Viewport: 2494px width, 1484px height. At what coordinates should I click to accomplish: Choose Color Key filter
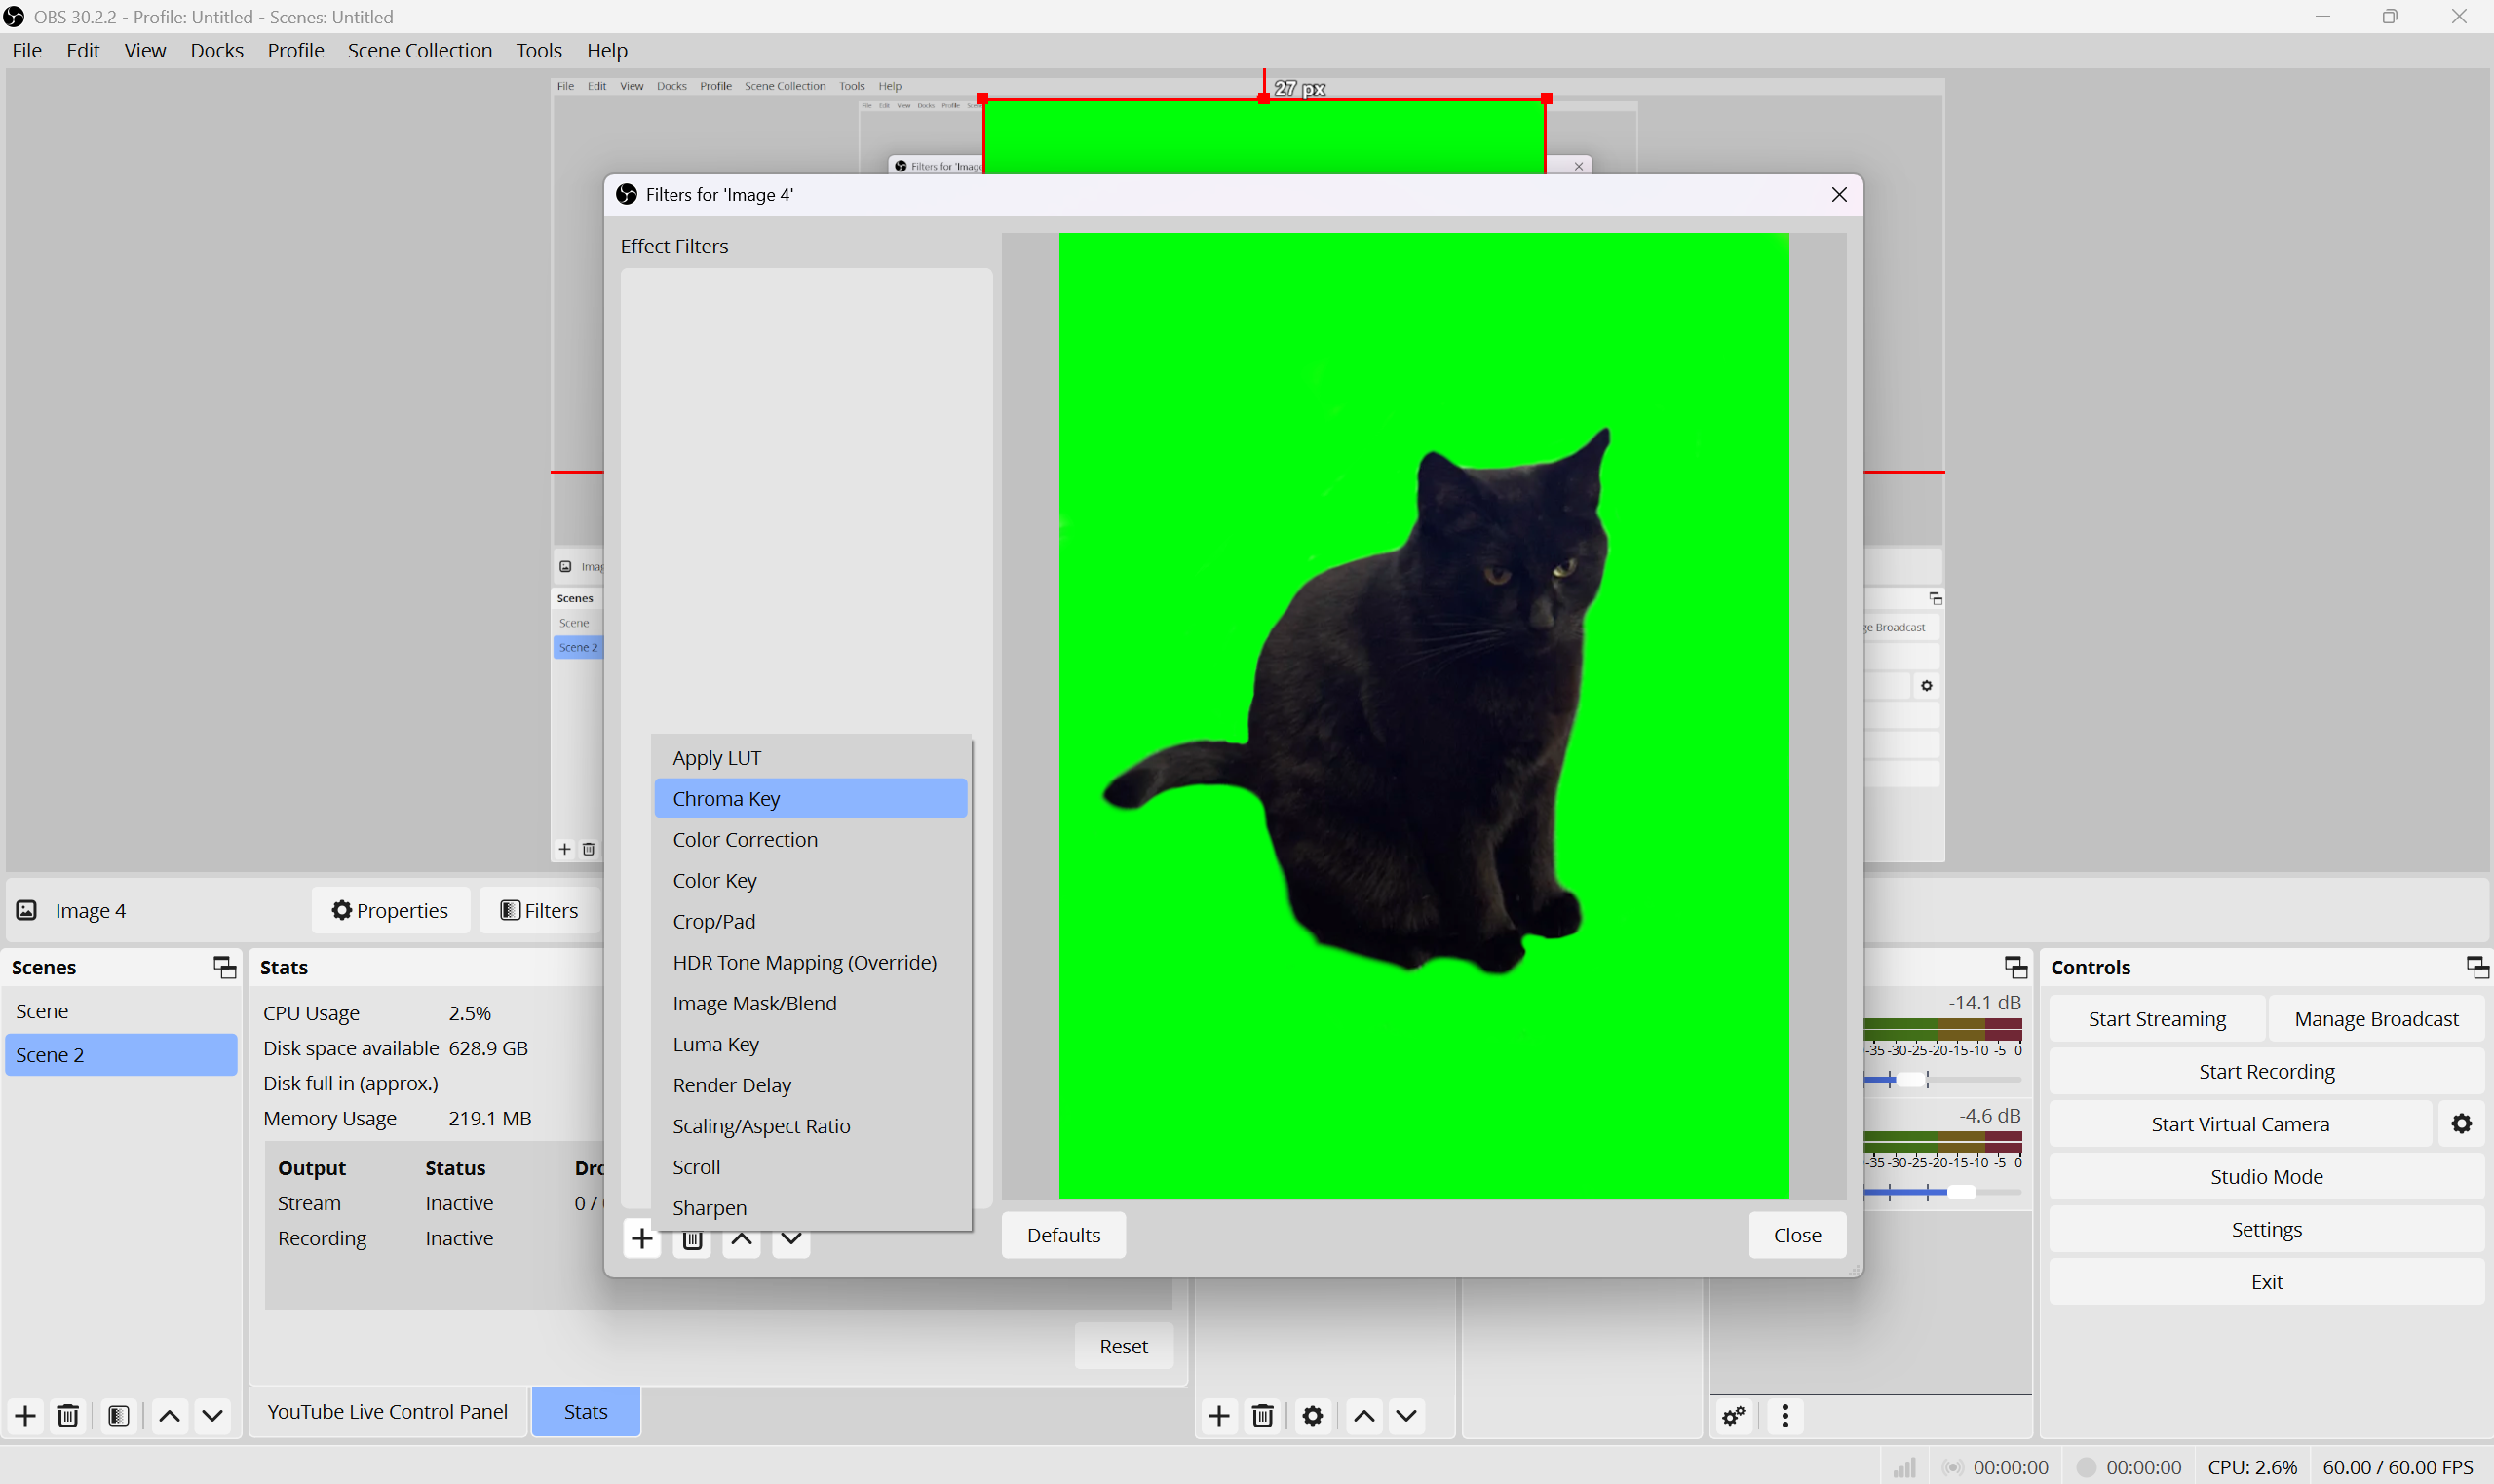(811, 881)
